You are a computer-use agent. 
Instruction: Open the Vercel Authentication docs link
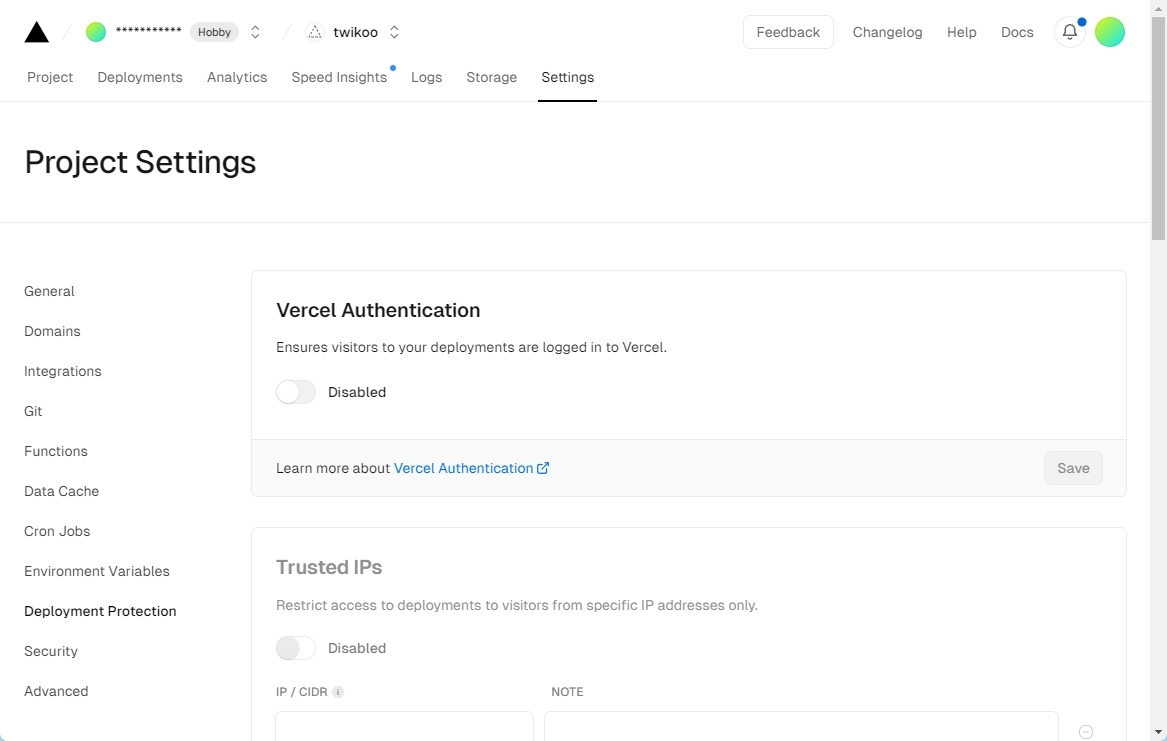click(x=464, y=468)
